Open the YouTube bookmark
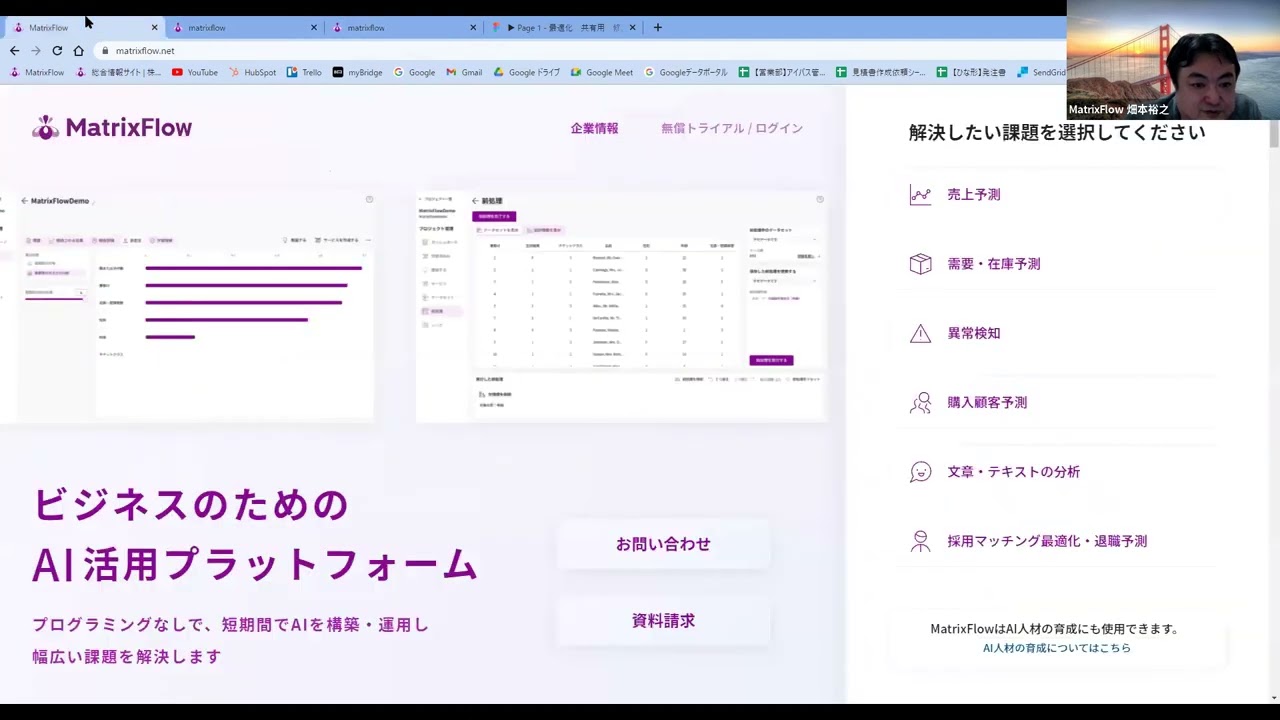The image size is (1280, 720). click(194, 72)
